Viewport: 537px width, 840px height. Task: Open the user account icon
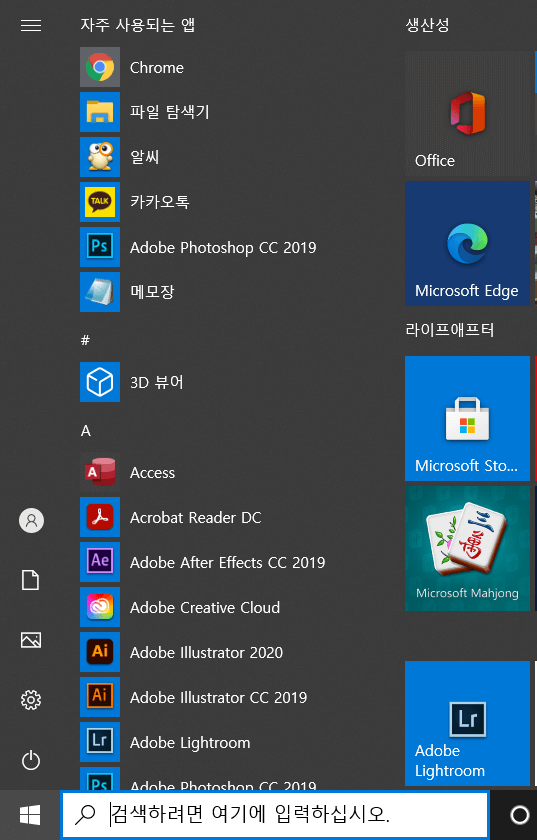click(x=31, y=520)
